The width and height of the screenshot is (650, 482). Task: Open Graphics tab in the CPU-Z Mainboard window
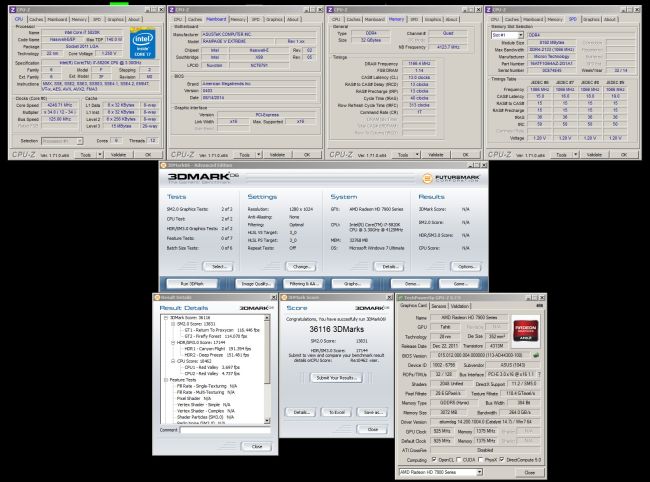click(274, 19)
